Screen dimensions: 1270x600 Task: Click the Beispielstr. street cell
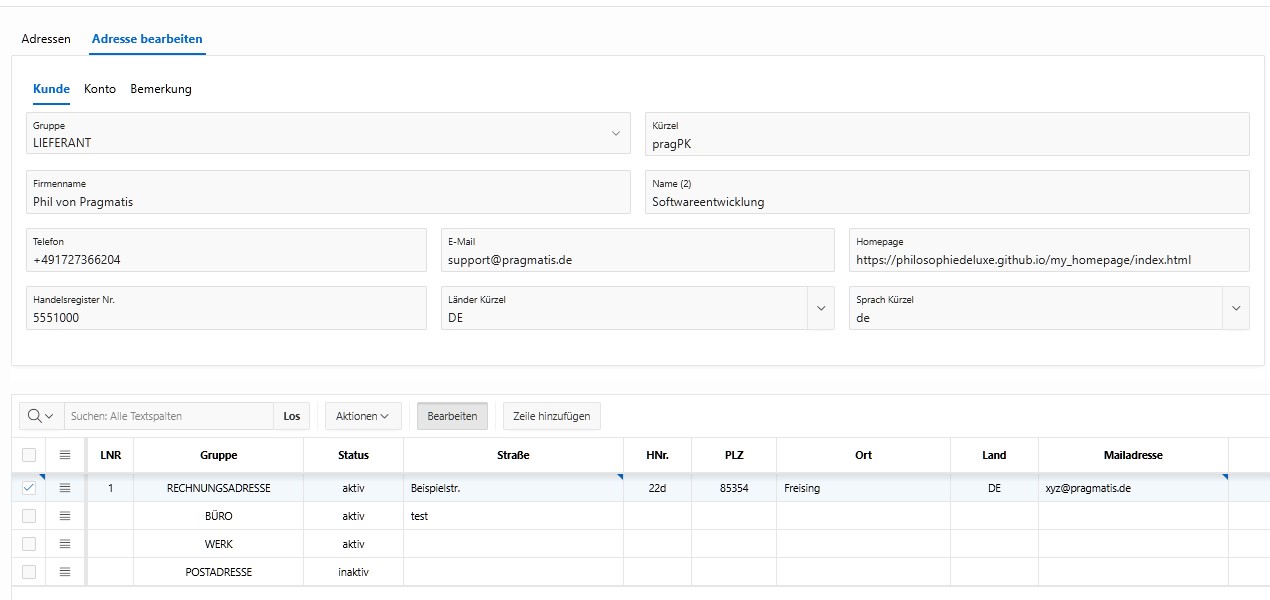tap(513, 488)
